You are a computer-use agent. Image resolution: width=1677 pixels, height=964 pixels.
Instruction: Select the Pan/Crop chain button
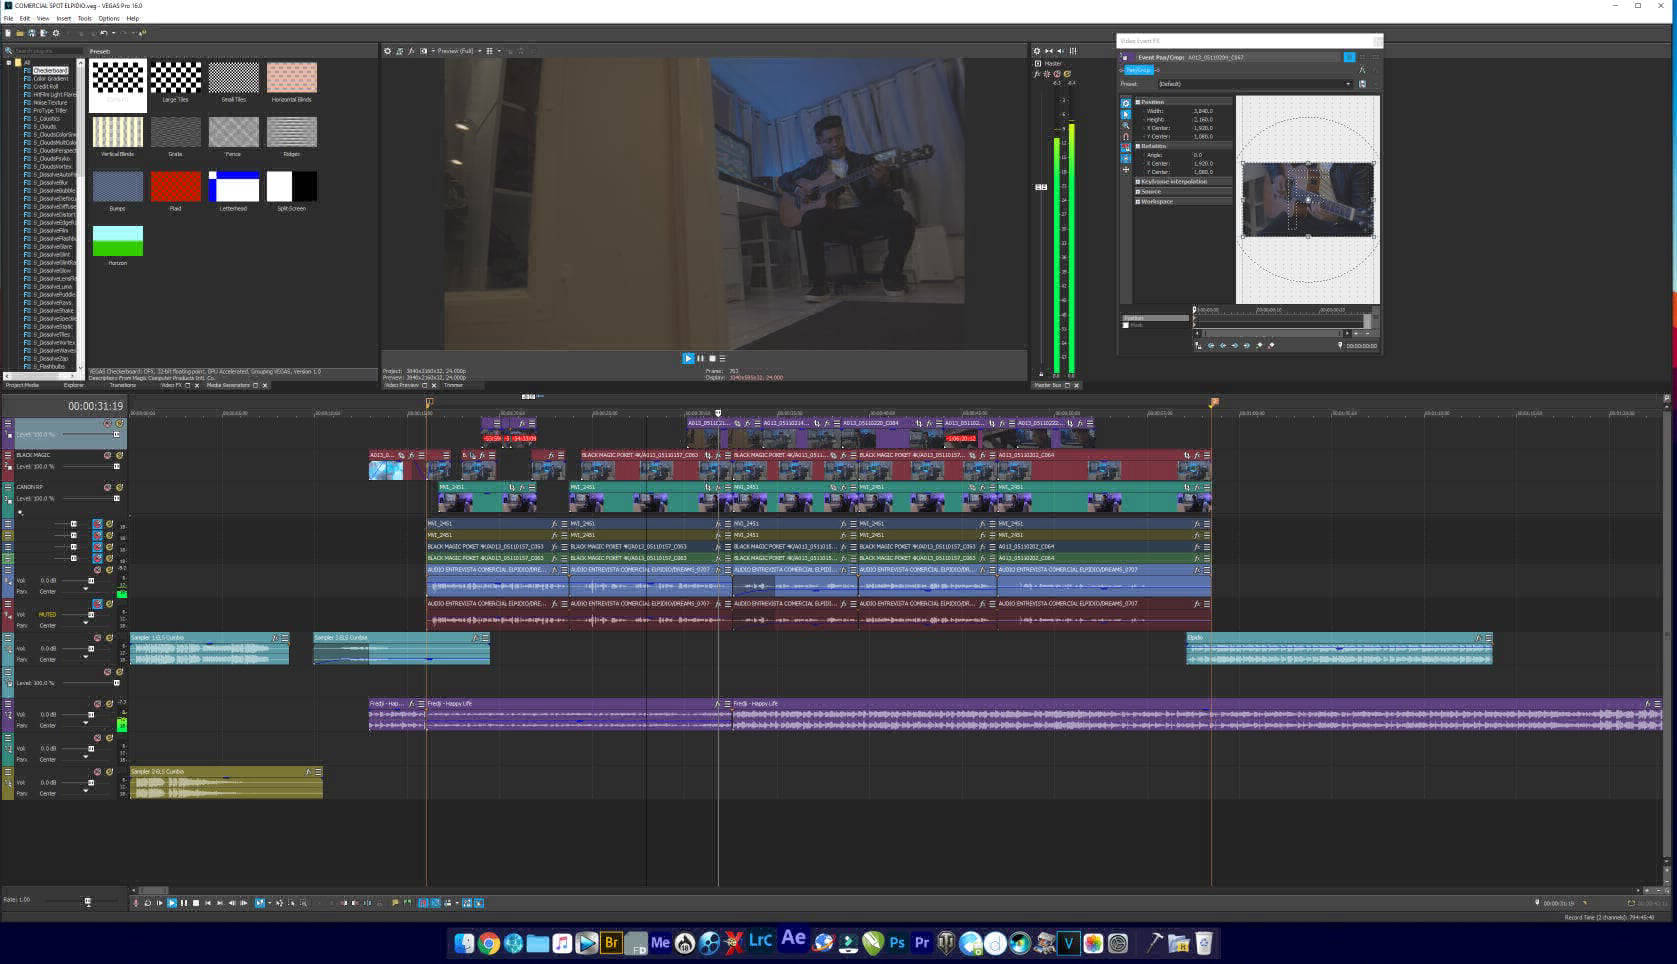click(x=1138, y=70)
